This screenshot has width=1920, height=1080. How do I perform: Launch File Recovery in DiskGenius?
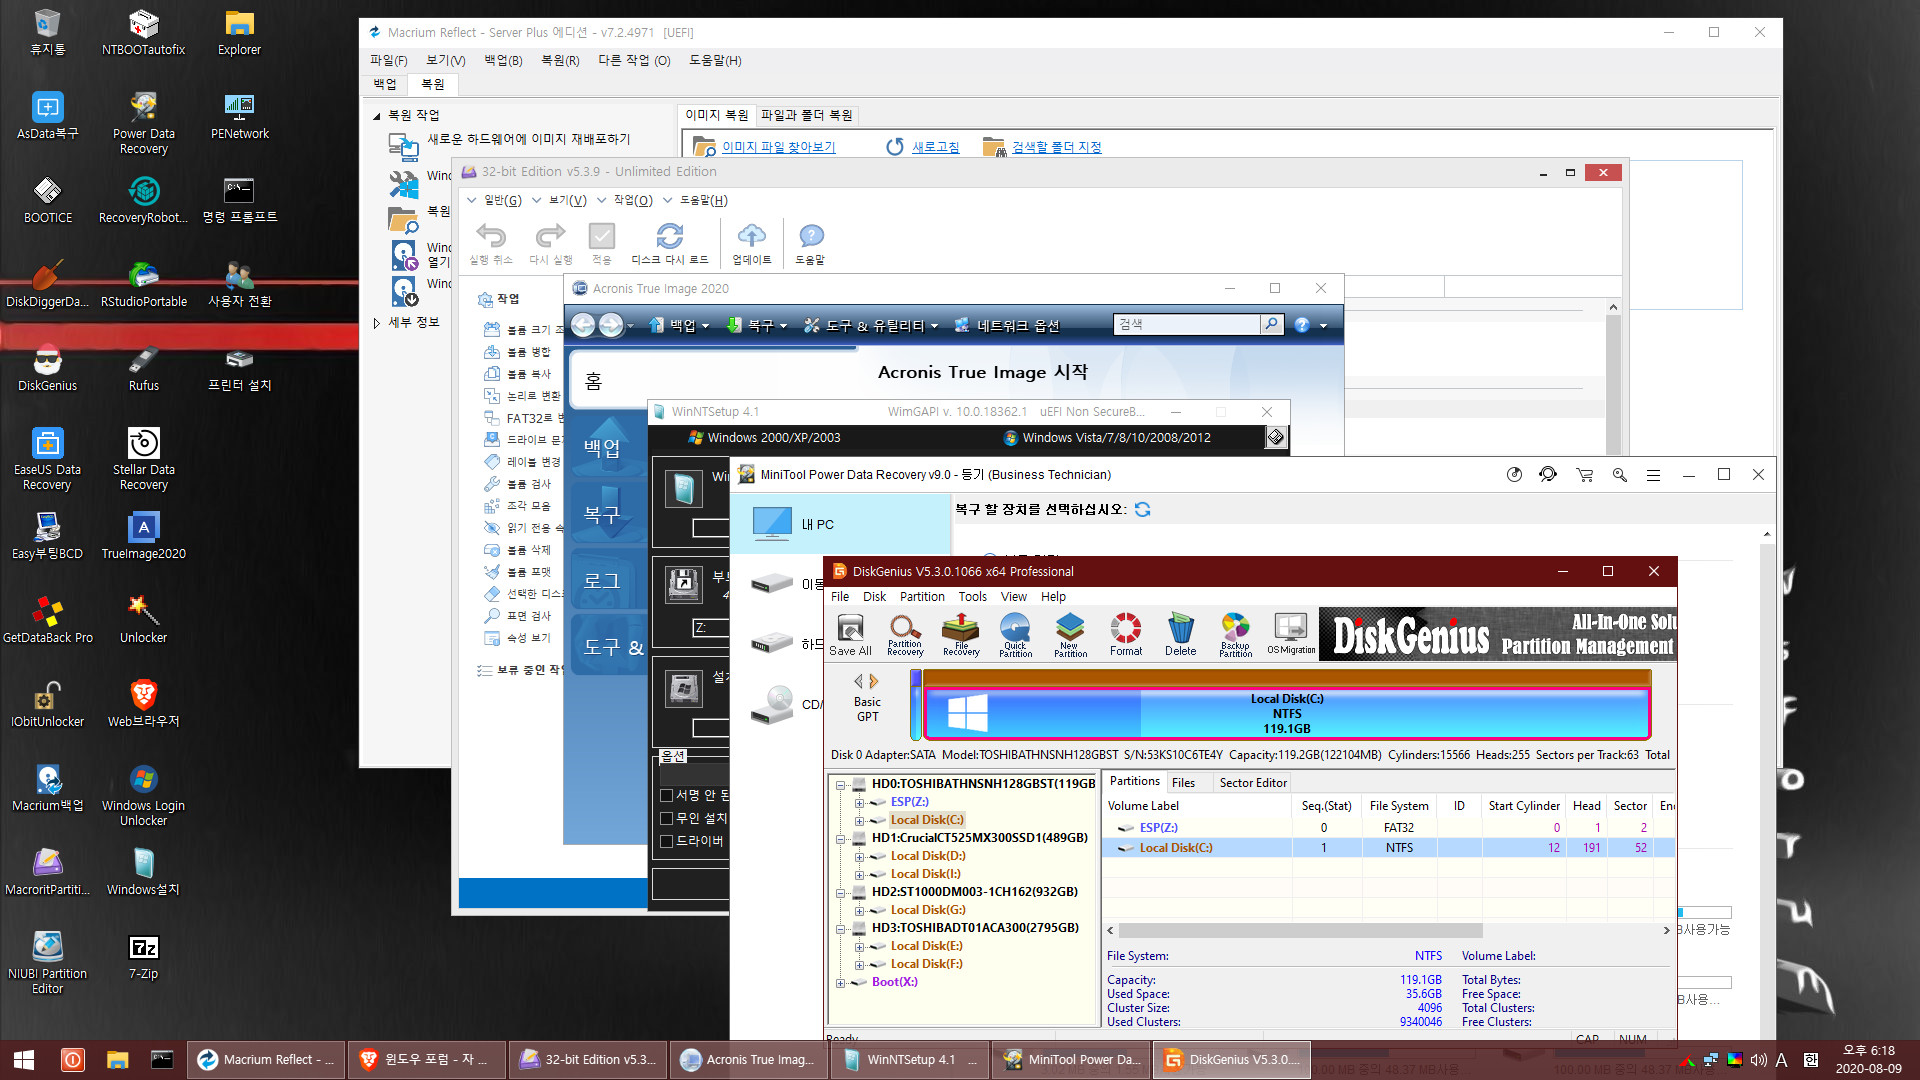tap(961, 635)
